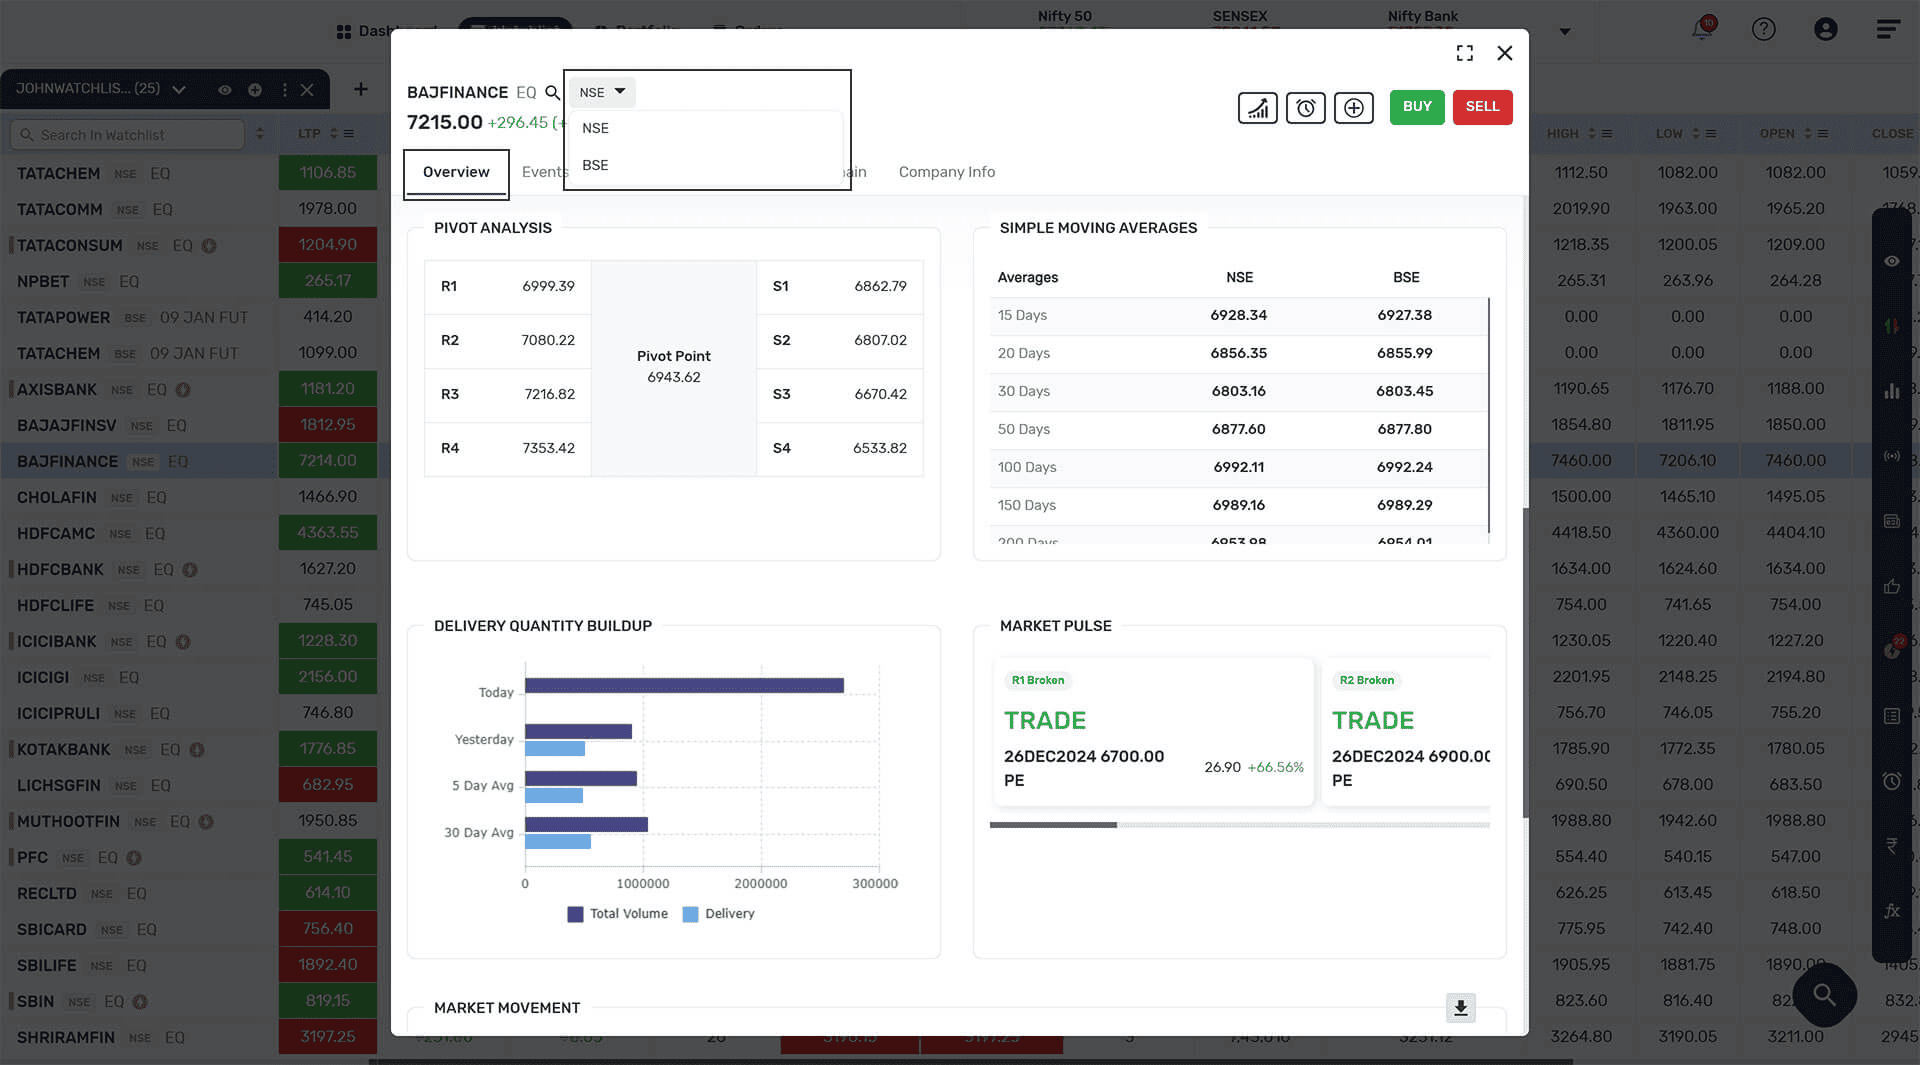Viewport: 1920px width, 1065px height.
Task: Toggle the eye icon on JOHNWATCHLIS tab
Action: 225,90
